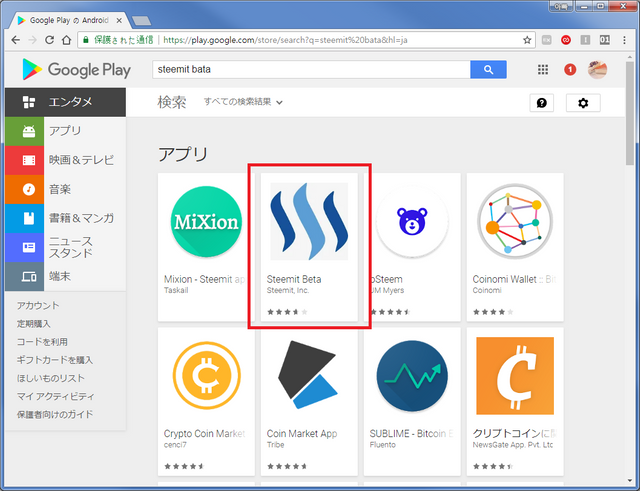Click the Google Play logo

click(76, 69)
